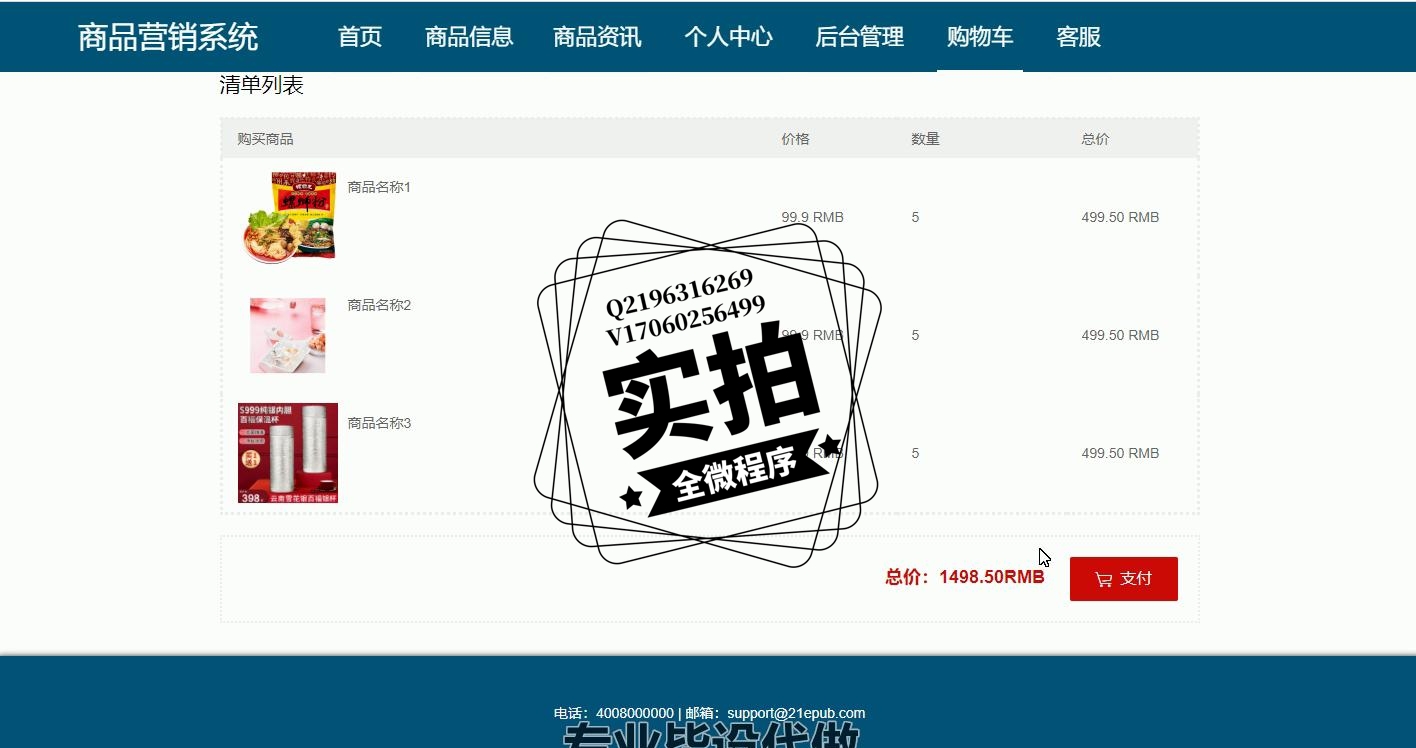Click the 数量 column header

pos(925,139)
